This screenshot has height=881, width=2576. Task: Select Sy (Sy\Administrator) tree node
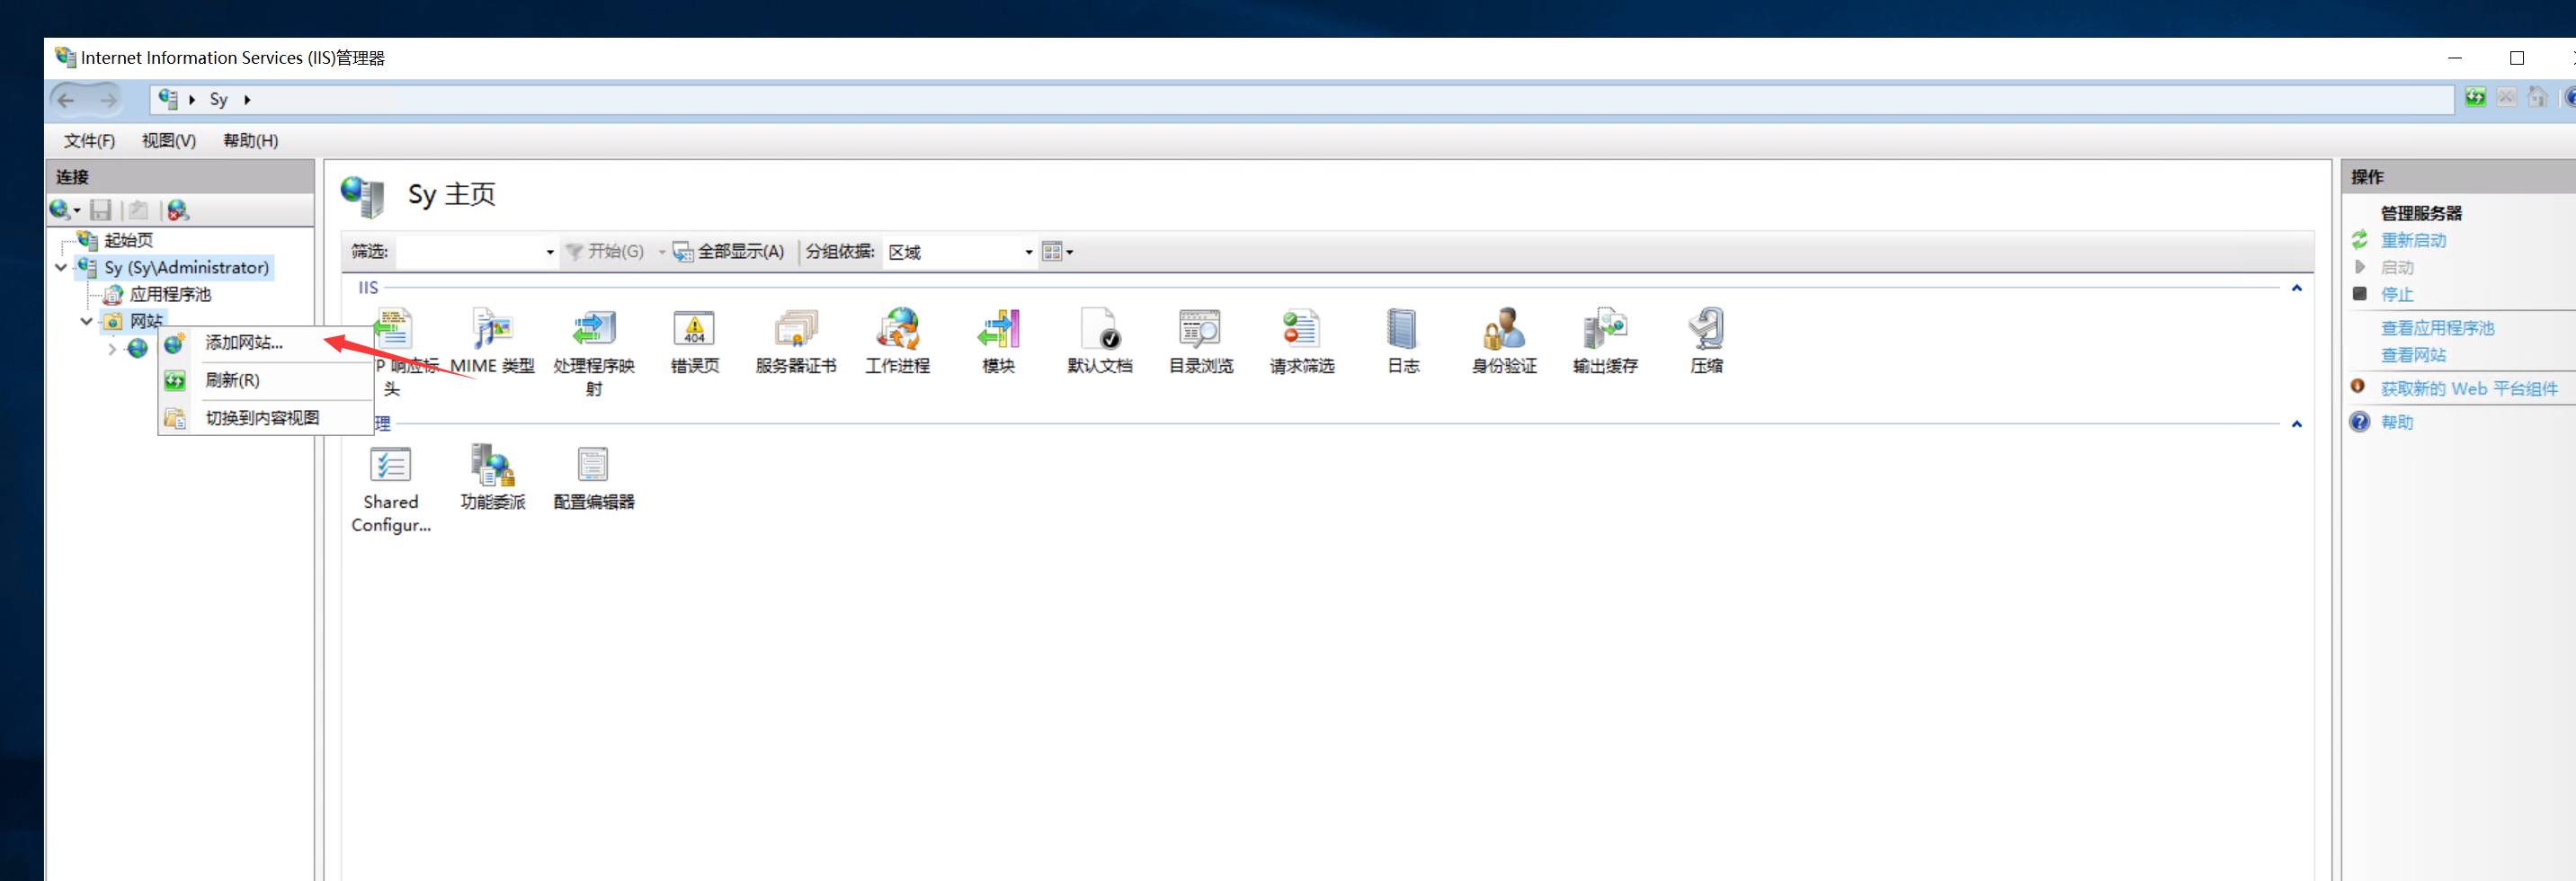pos(187,267)
